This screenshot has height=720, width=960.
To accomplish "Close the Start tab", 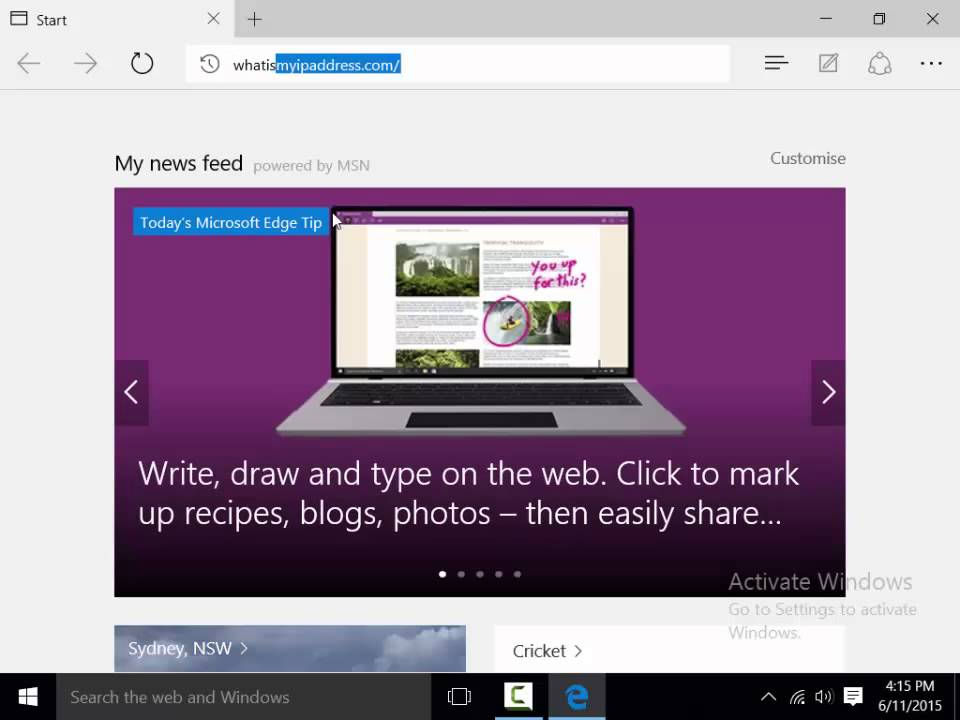I will click(x=213, y=19).
